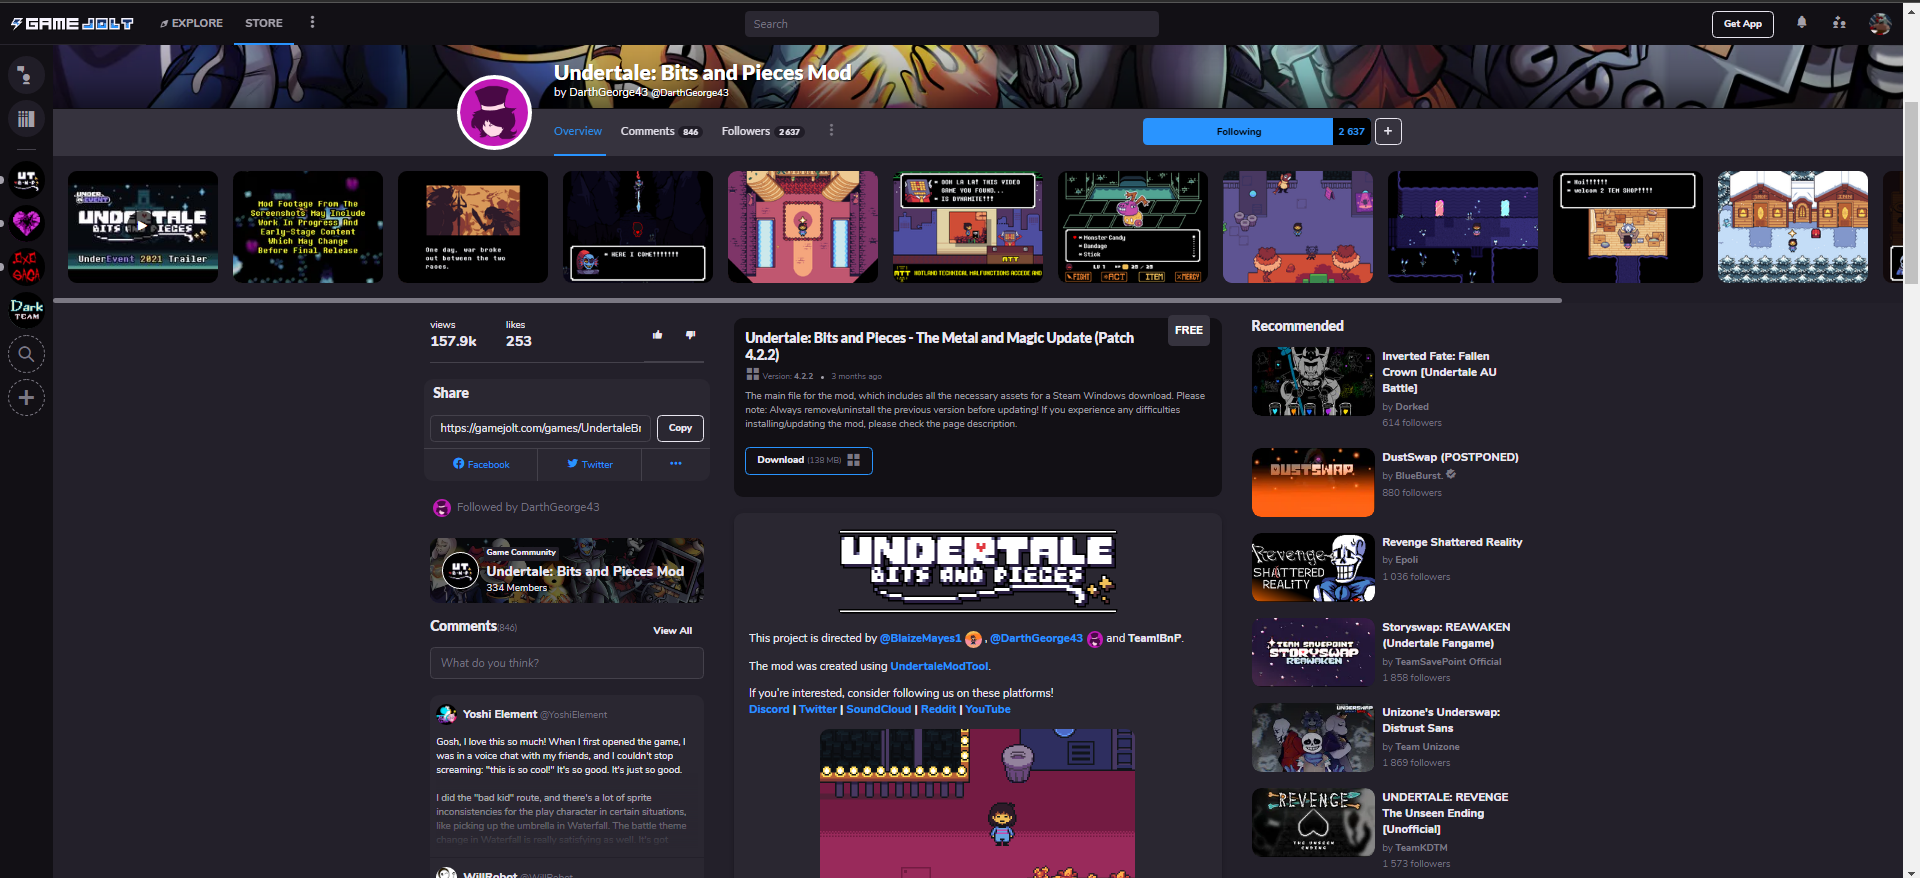Open the library icon in left sidebar
1920x878 pixels.
point(26,119)
